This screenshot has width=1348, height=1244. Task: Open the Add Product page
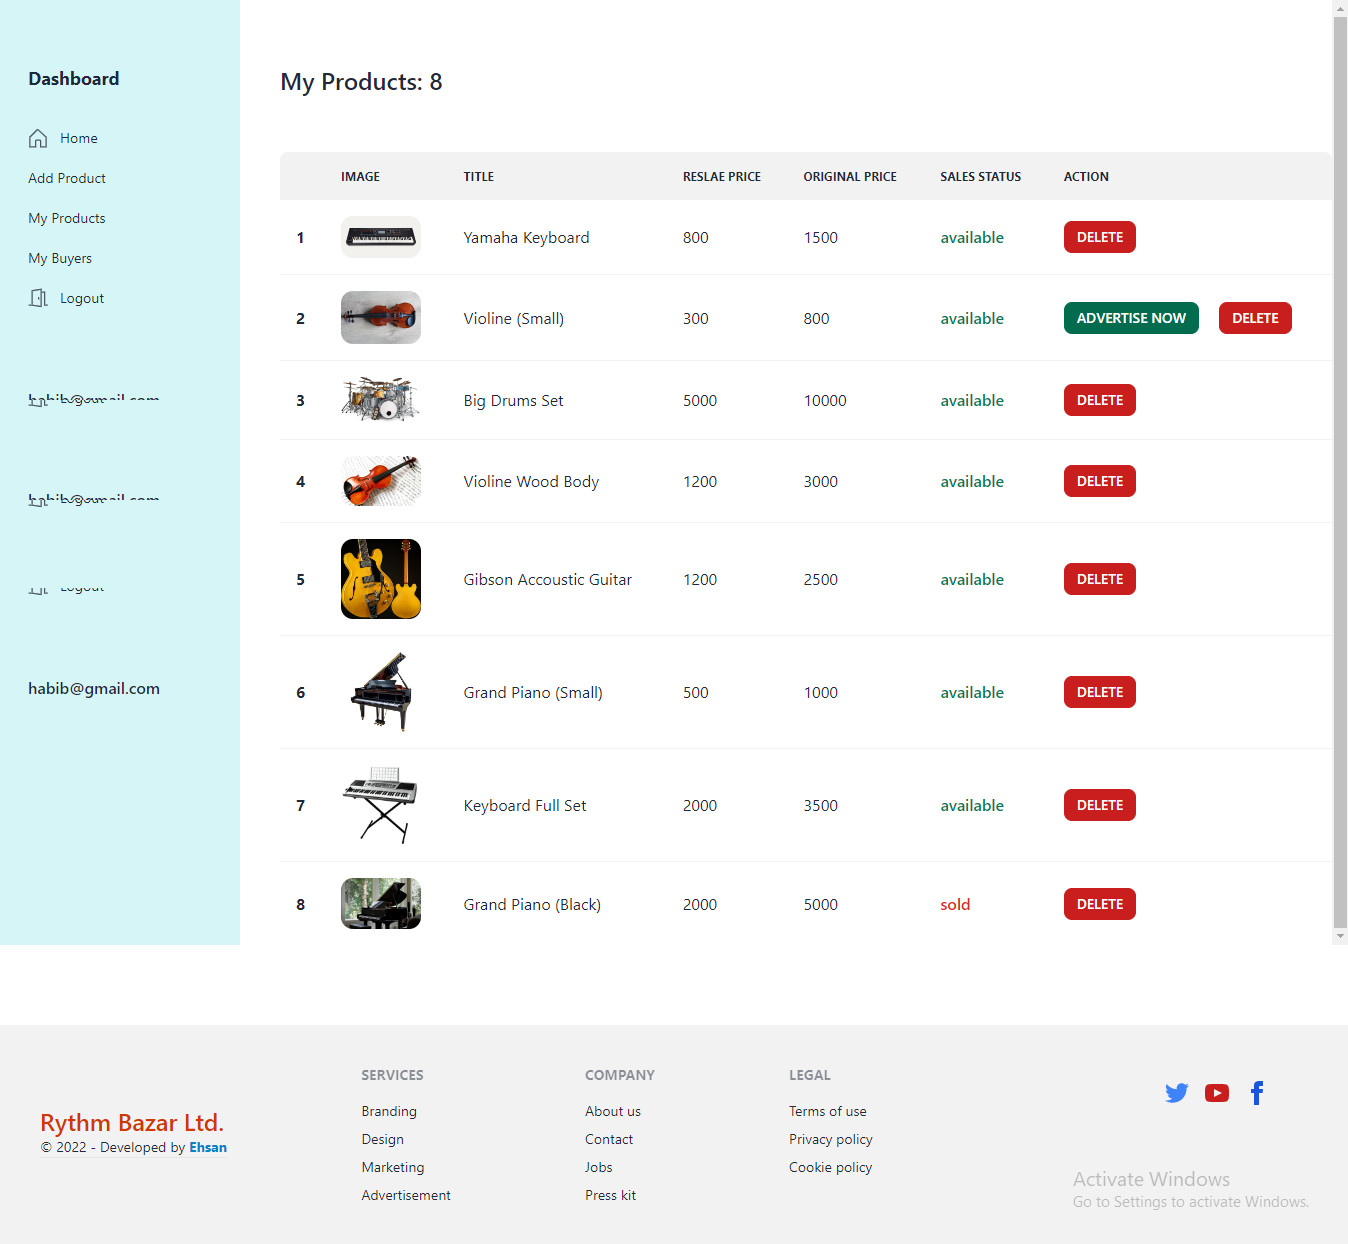66,178
